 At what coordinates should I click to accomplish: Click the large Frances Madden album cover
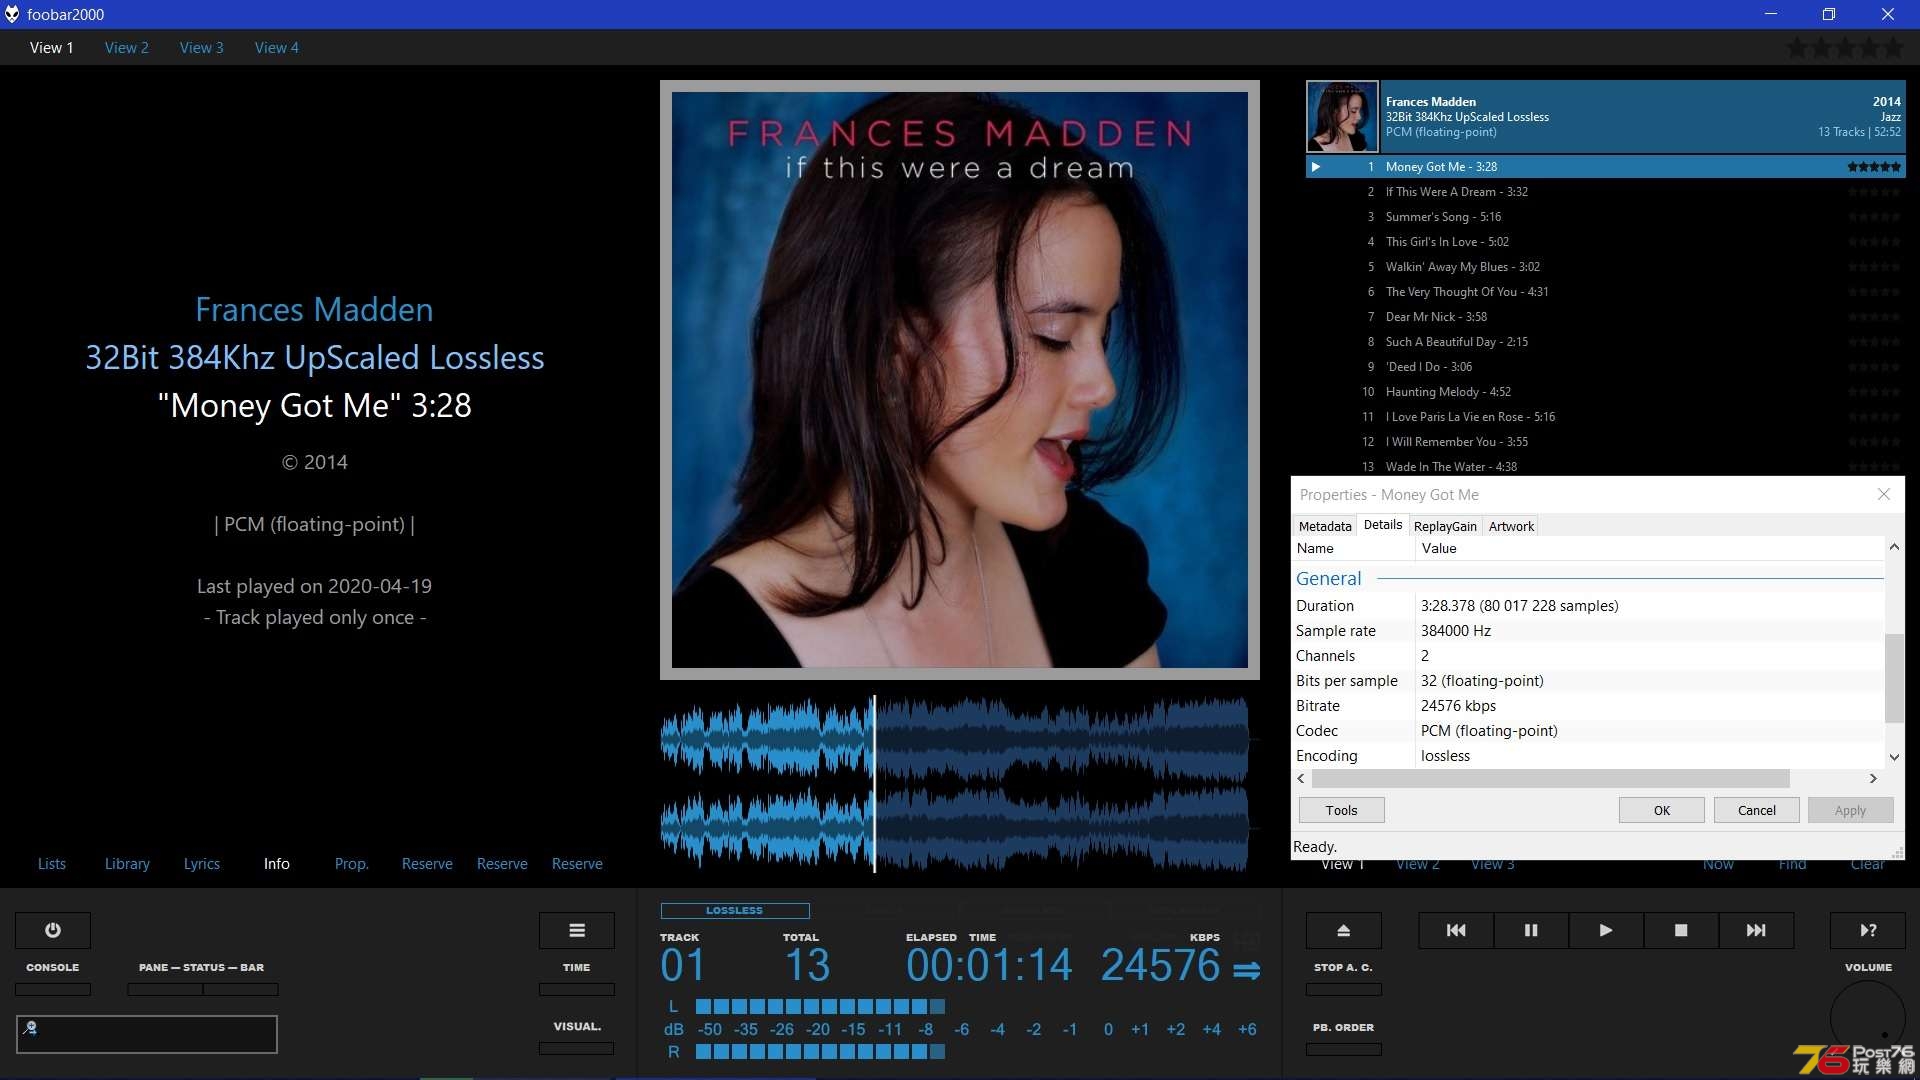coord(959,380)
